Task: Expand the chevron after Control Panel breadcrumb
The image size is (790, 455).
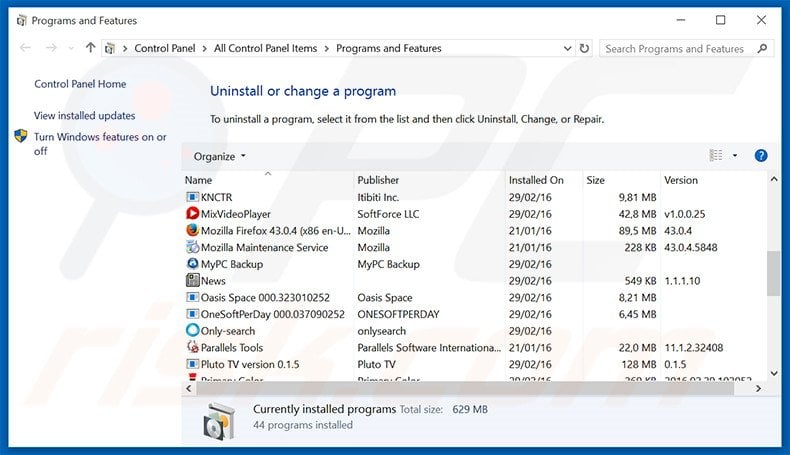Action: click(205, 48)
